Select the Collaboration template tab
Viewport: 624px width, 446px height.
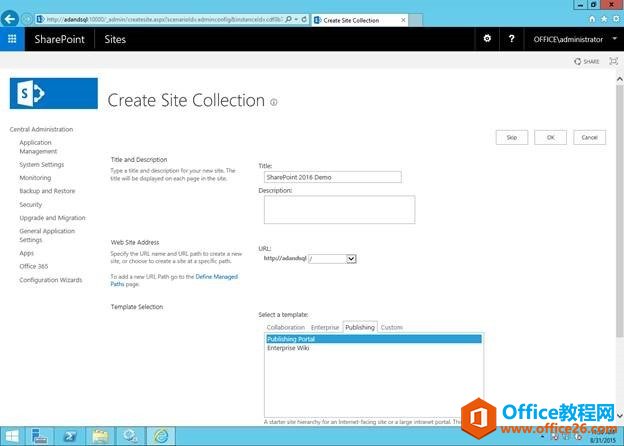(x=285, y=327)
